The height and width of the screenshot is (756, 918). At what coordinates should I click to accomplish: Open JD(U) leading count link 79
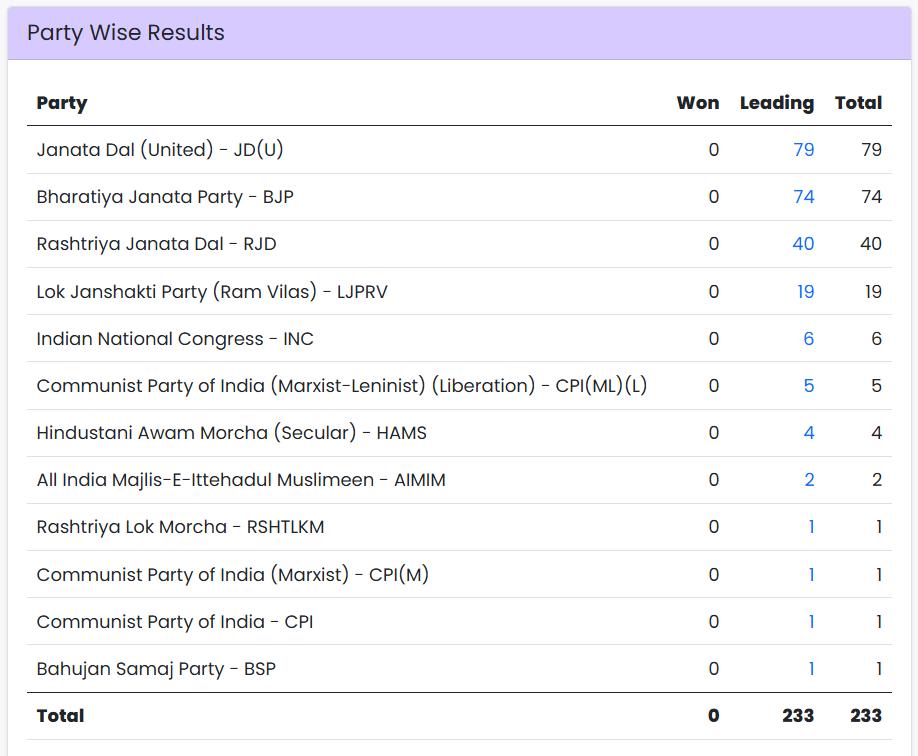click(x=803, y=150)
